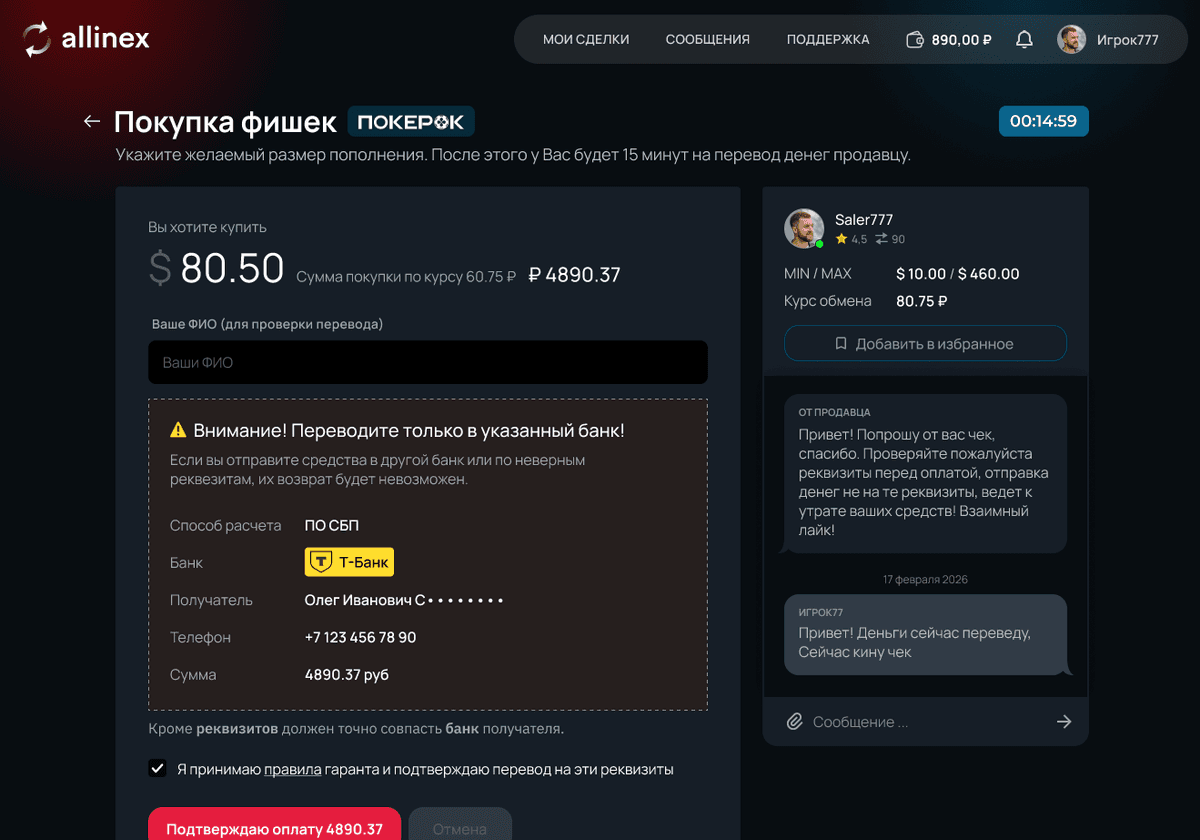Click the 890,00 ₽ balance amount
The height and width of the screenshot is (840, 1200).
(x=961, y=40)
